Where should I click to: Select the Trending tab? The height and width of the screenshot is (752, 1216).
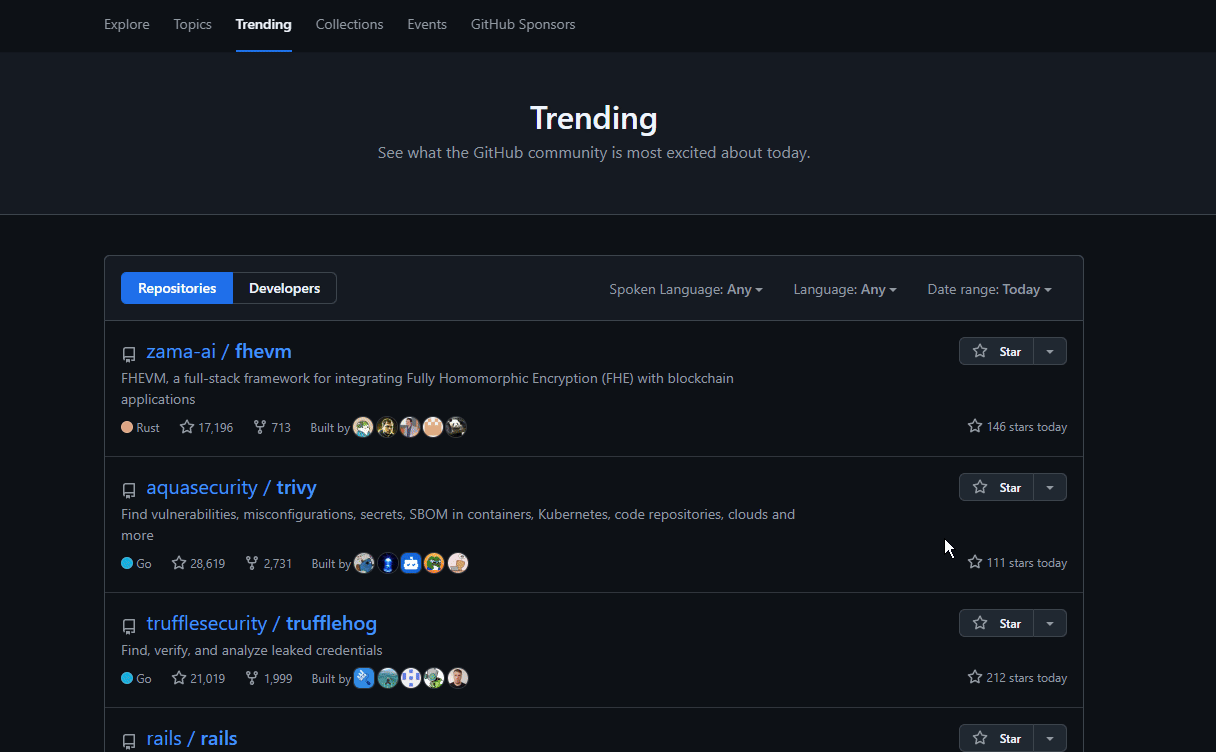[264, 24]
